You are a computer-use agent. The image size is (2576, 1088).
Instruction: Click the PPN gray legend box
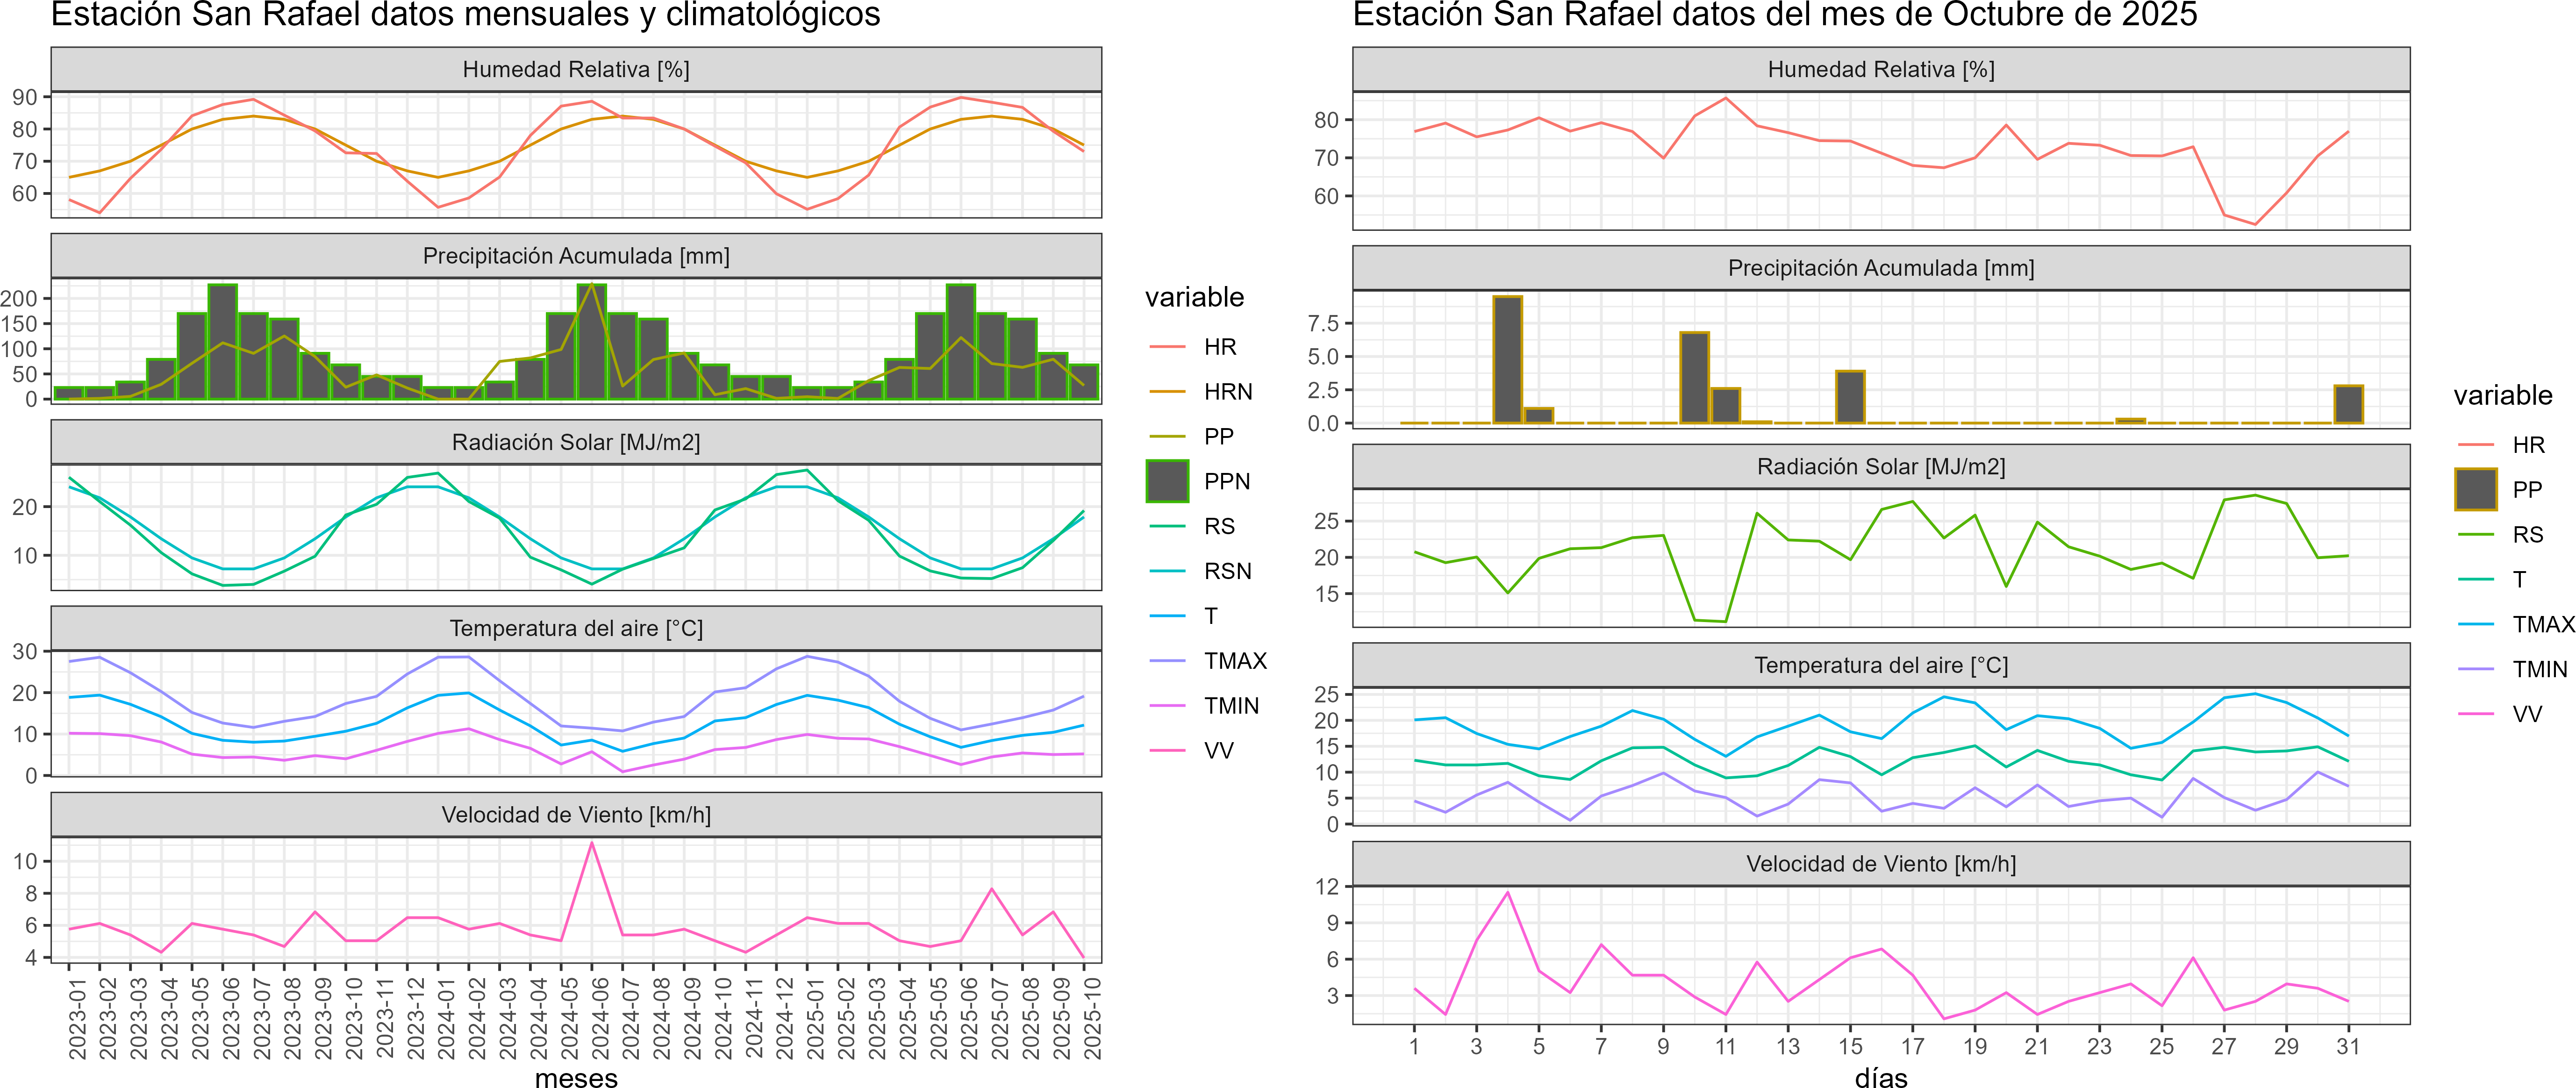point(1167,481)
